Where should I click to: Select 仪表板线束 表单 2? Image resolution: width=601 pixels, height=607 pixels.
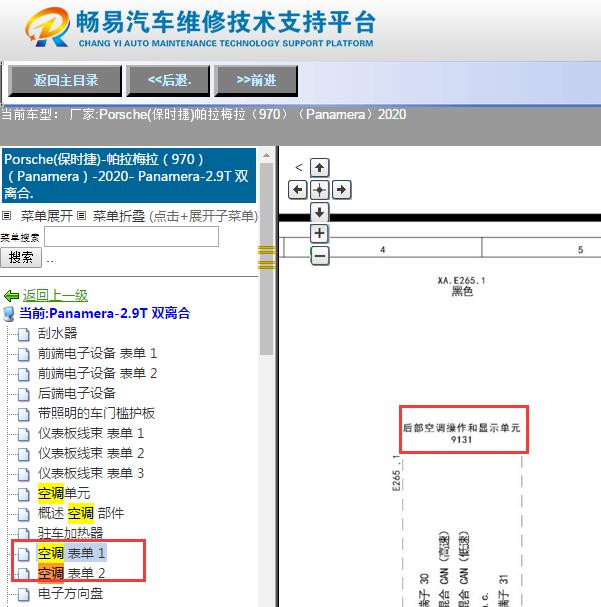91,454
